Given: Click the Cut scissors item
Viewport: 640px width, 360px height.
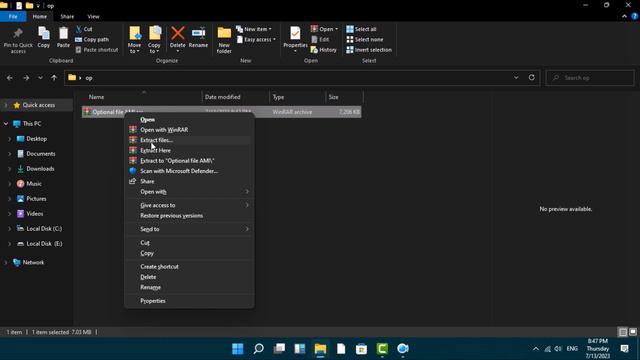Looking at the screenshot, I should pyautogui.click(x=84, y=29).
